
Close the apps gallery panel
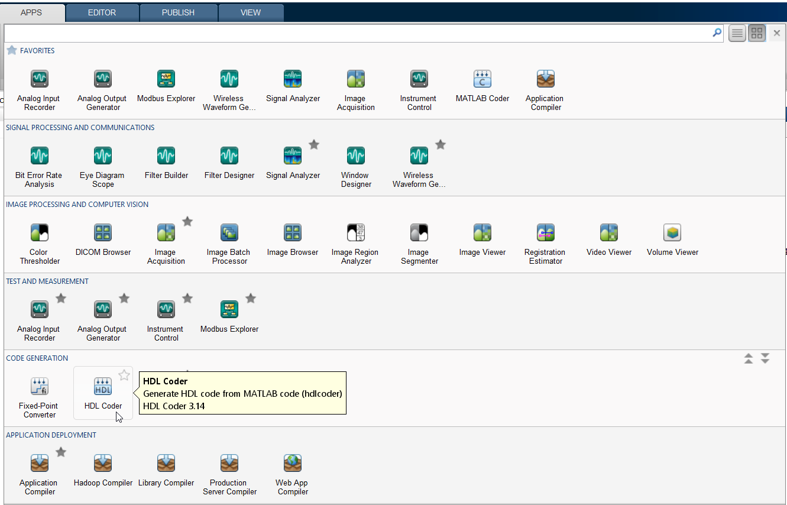tap(777, 33)
